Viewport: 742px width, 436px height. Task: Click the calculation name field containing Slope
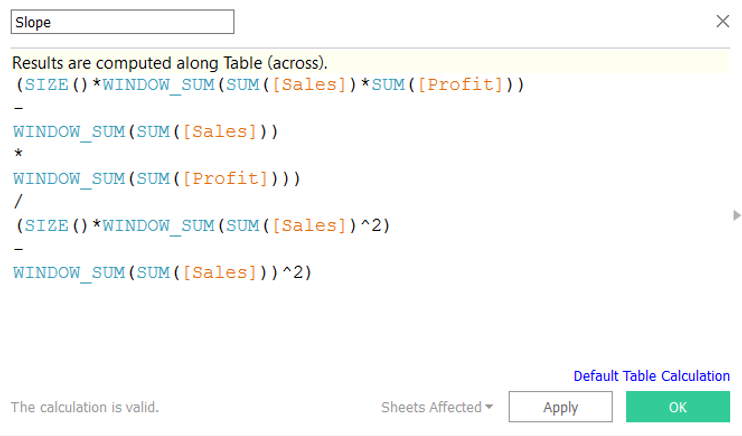coord(122,21)
